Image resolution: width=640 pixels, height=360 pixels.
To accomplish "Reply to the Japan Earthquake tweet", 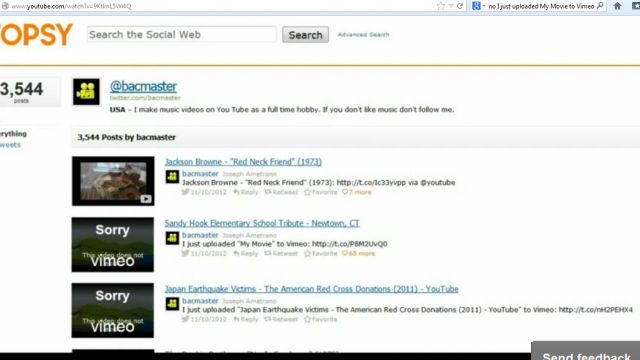I will (x=246, y=319).
